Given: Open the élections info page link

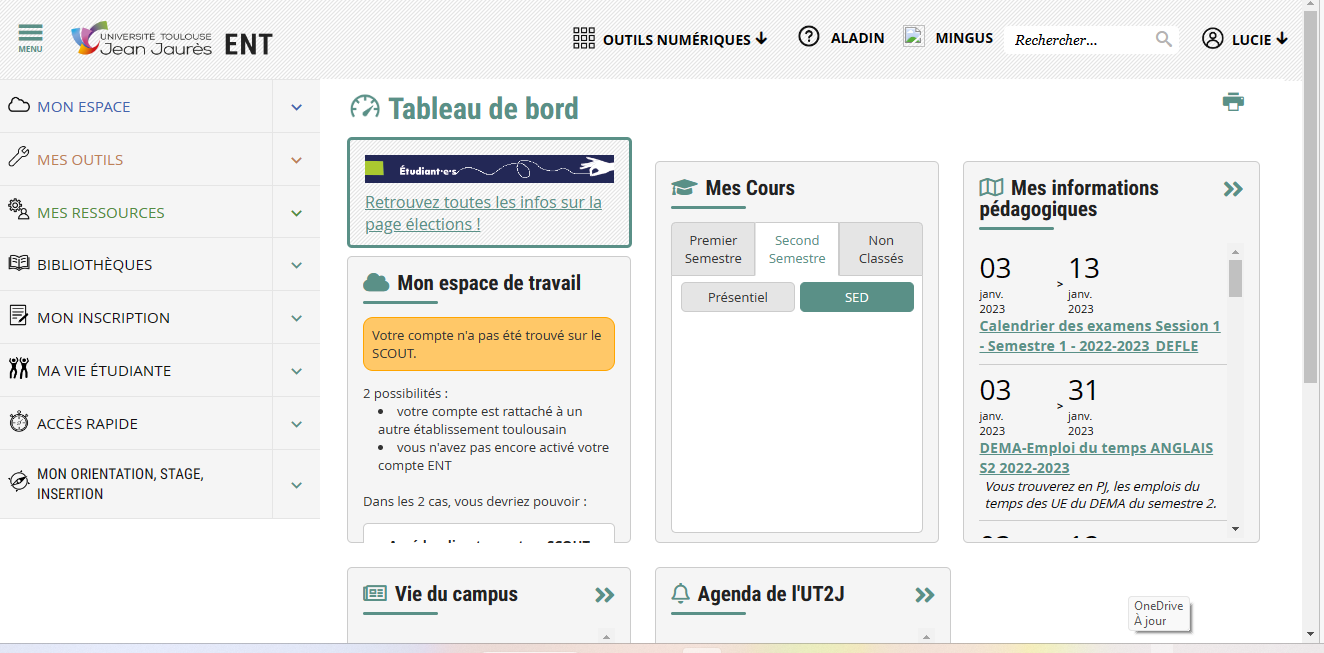Looking at the screenshot, I should pyautogui.click(x=483, y=213).
